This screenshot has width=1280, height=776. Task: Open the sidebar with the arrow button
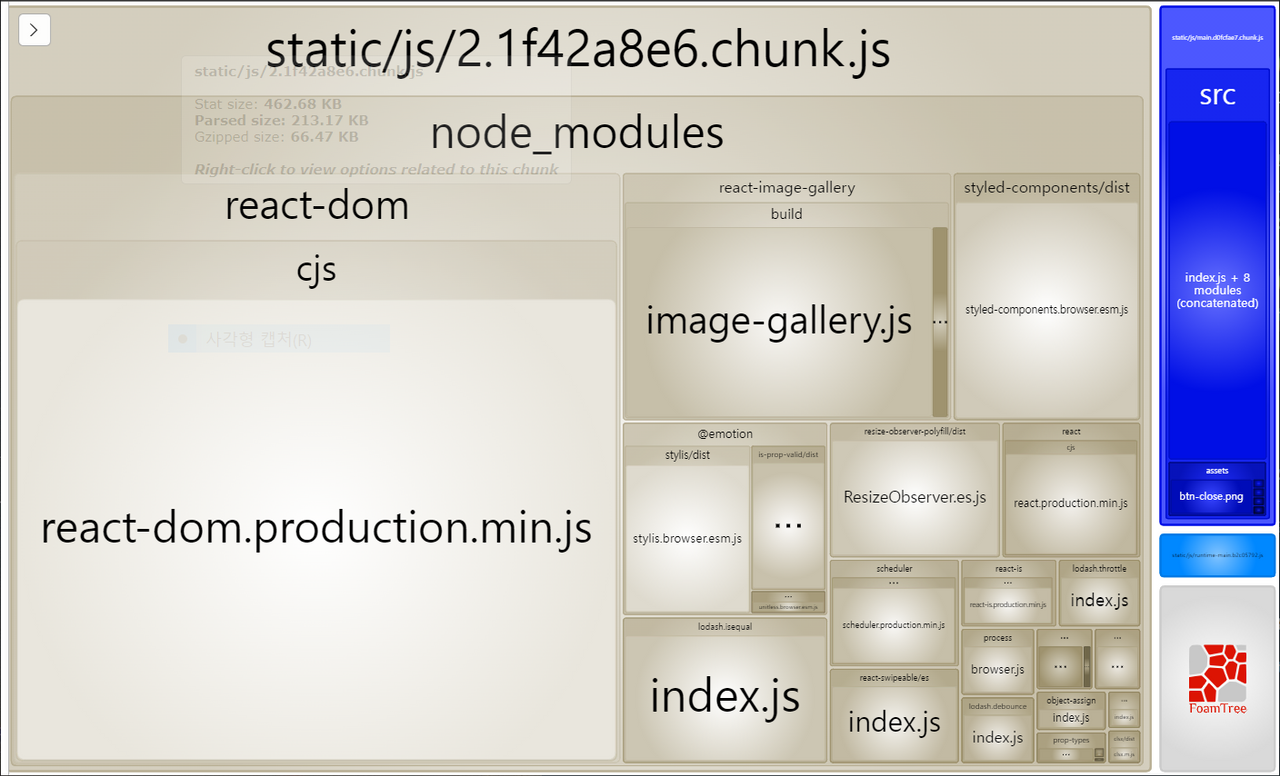point(34,30)
